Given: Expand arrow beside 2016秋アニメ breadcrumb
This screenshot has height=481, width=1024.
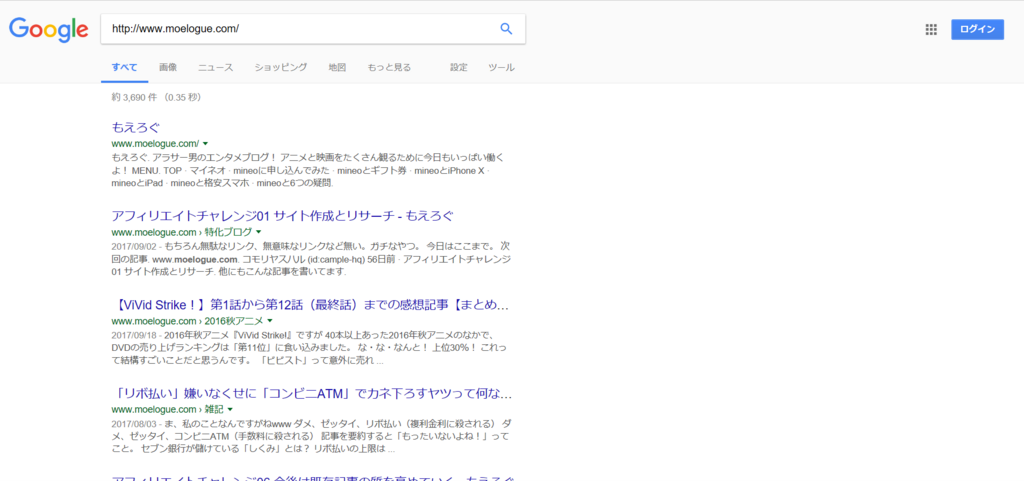Looking at the screenshot, I should (270, 321).
